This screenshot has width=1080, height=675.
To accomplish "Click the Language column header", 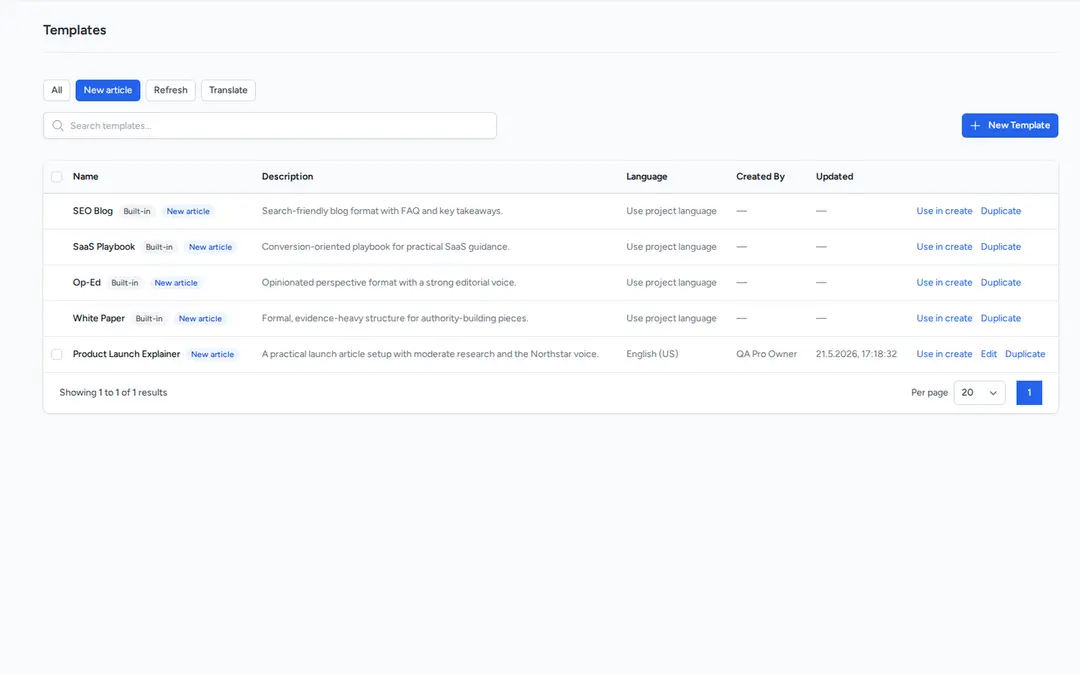I will tap(647, 176).
